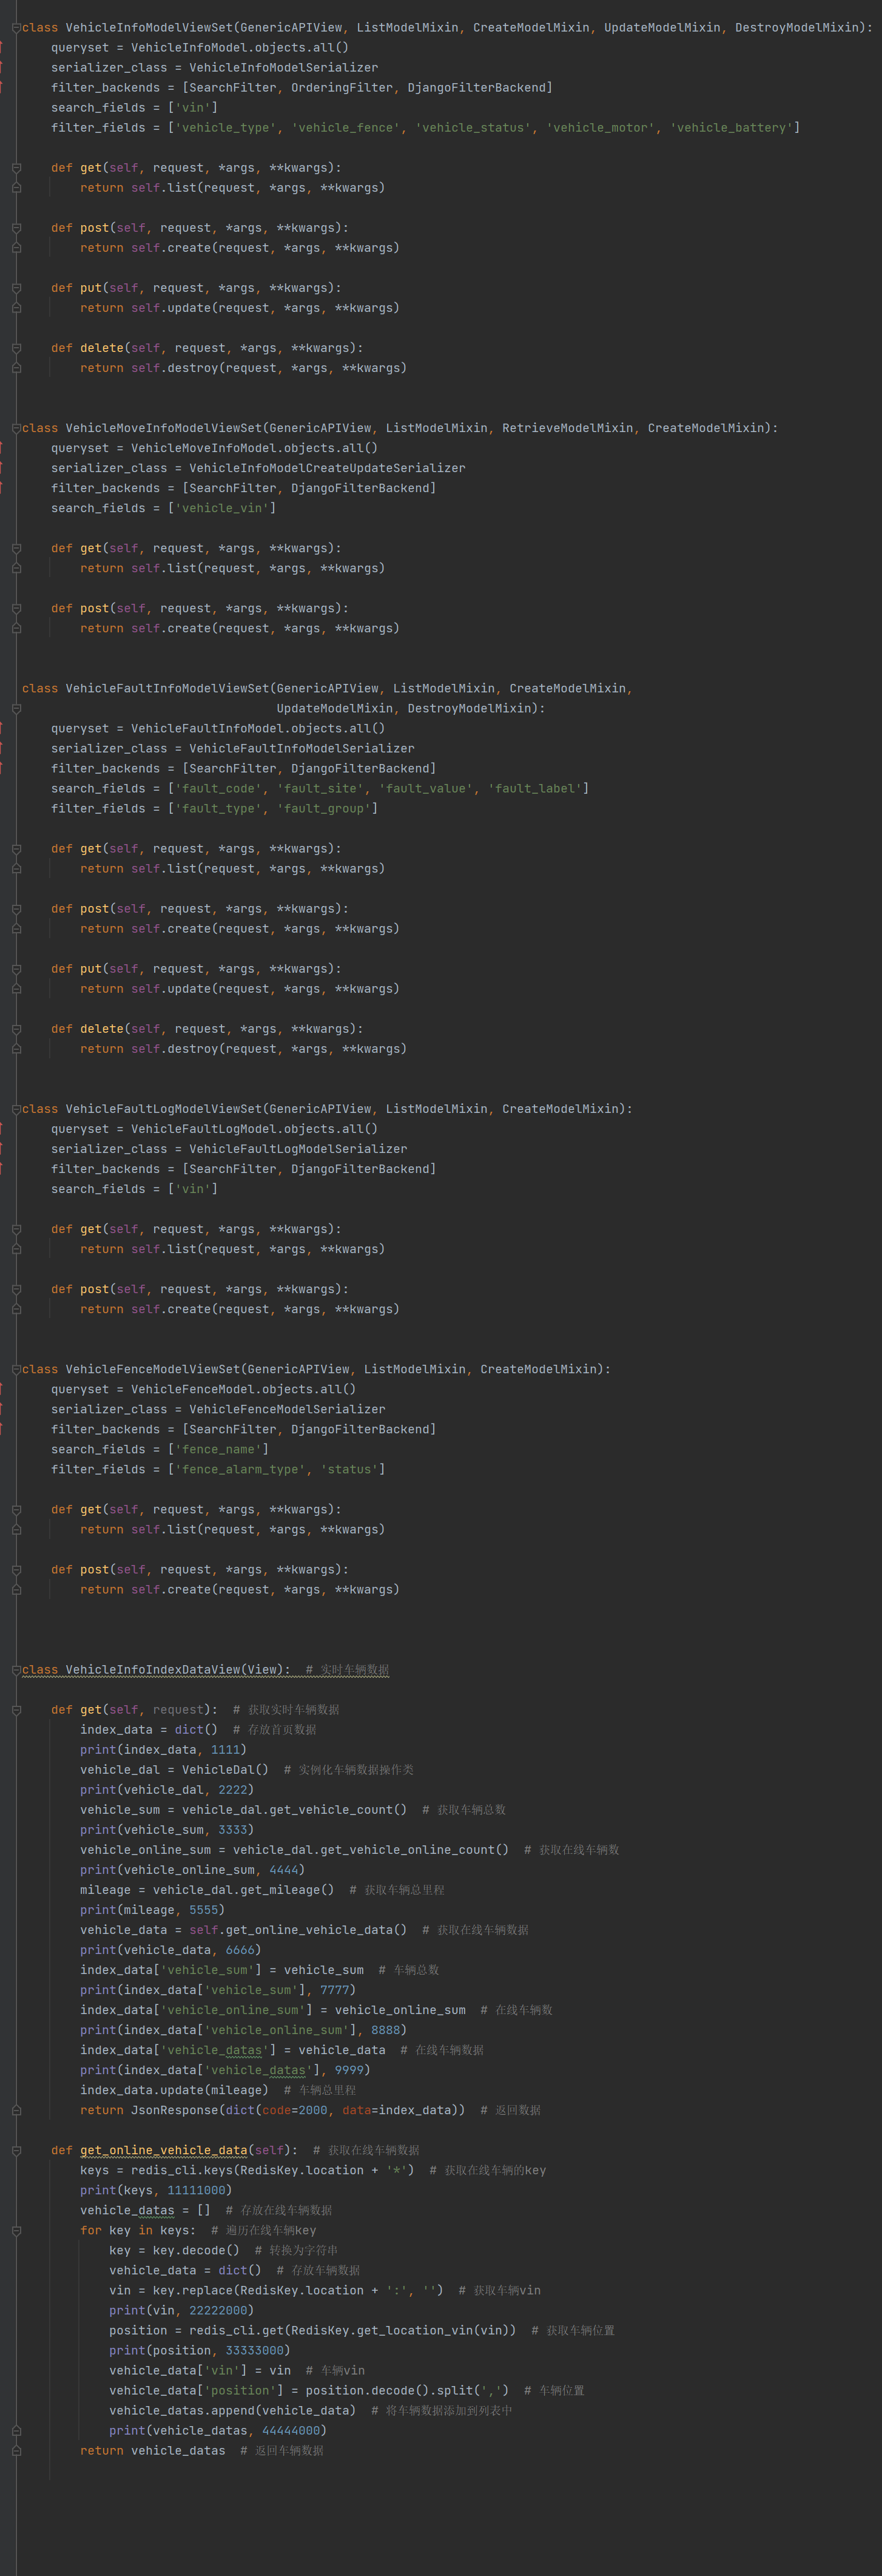Click override arrow beside VehicleFaultLogModelSerializer line
This screenshot has height=2576, width=882.
tap(2, 1149)
